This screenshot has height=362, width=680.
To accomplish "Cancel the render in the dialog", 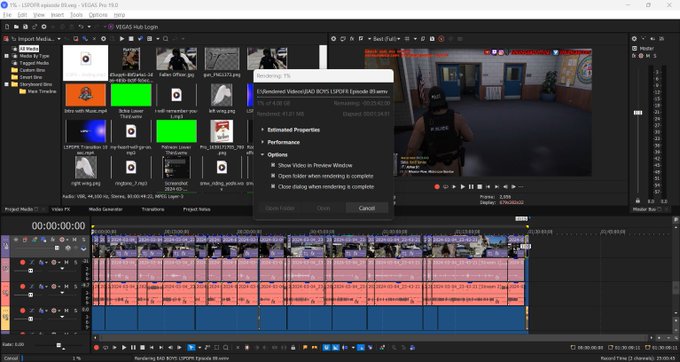I will [x=367, y=208].
